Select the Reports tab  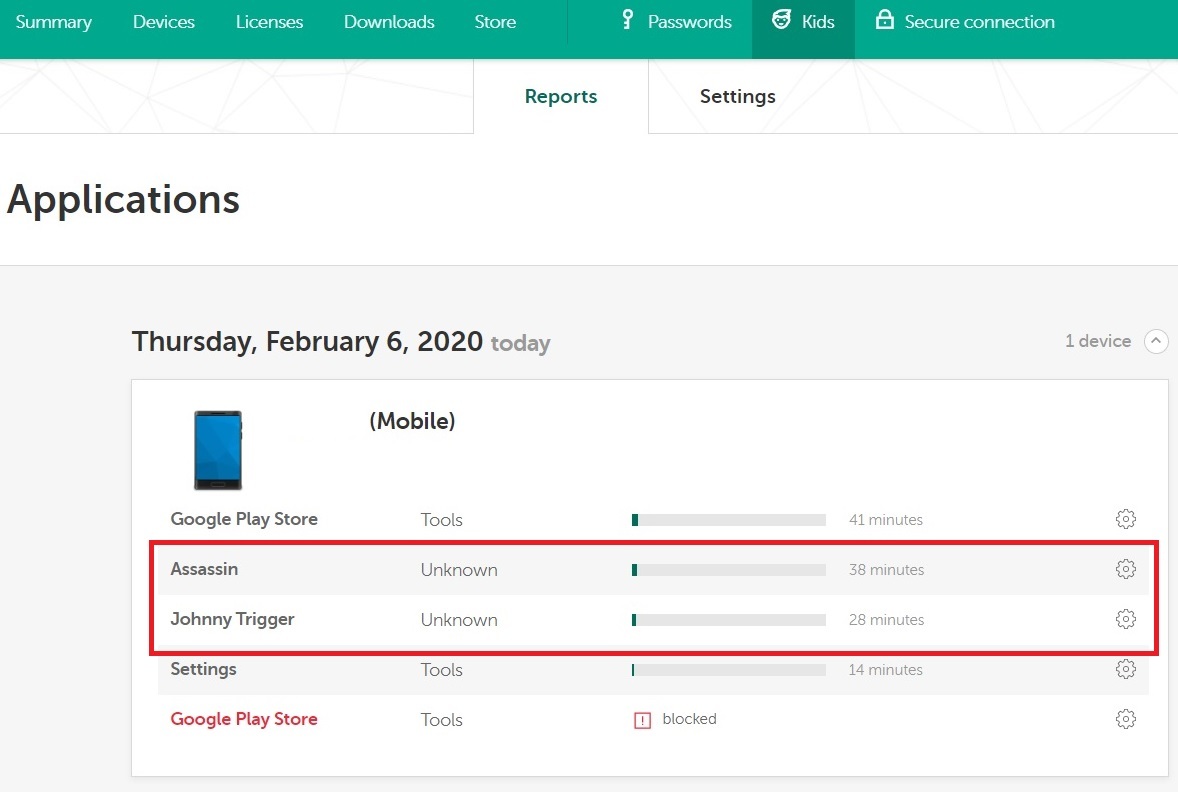click(x=560, y=97)
